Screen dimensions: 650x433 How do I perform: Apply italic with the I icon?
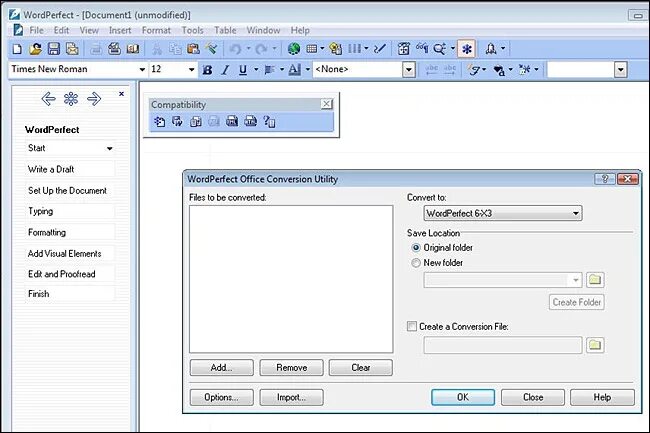coord(225,70)
